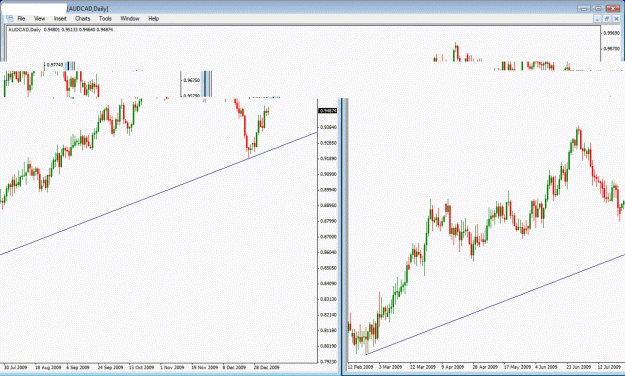Open the File menu

coord(21,18)
